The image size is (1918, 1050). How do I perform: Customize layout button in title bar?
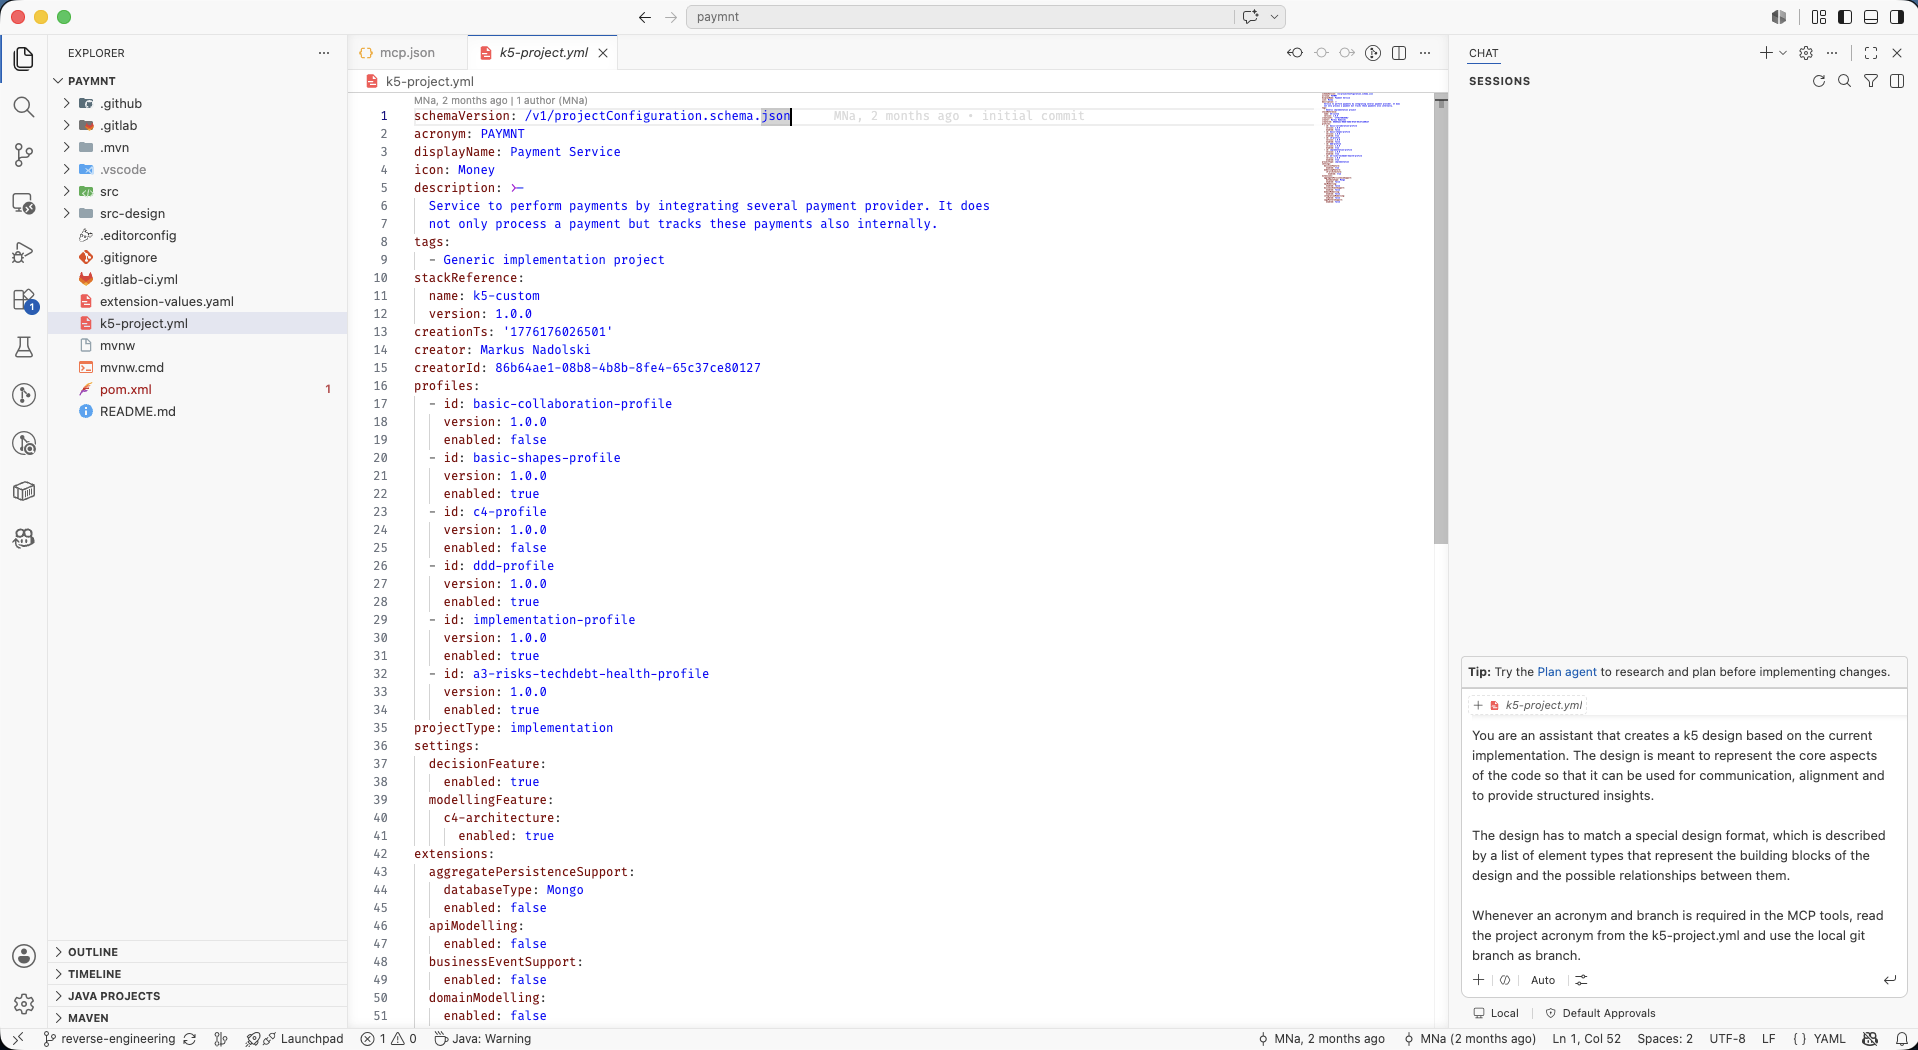[1819, 17]
